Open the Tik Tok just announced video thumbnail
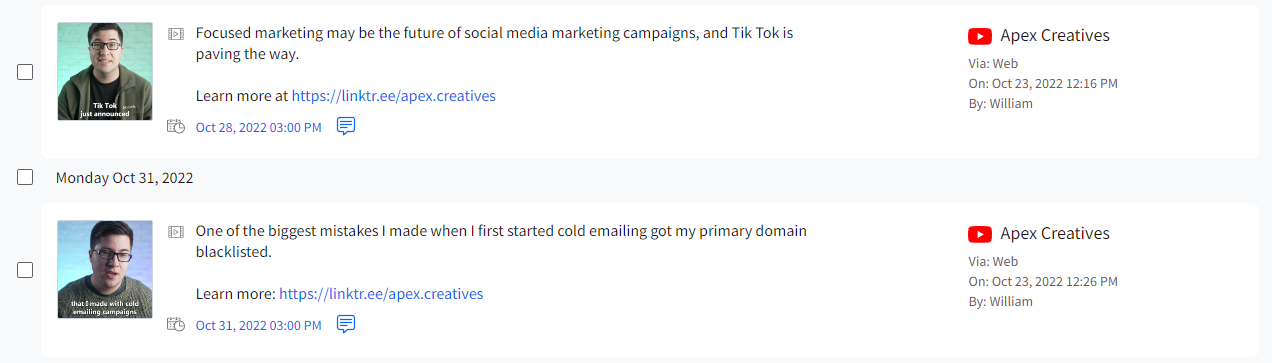Viewport: 1272px width, 363px height. tap(105, 71)
